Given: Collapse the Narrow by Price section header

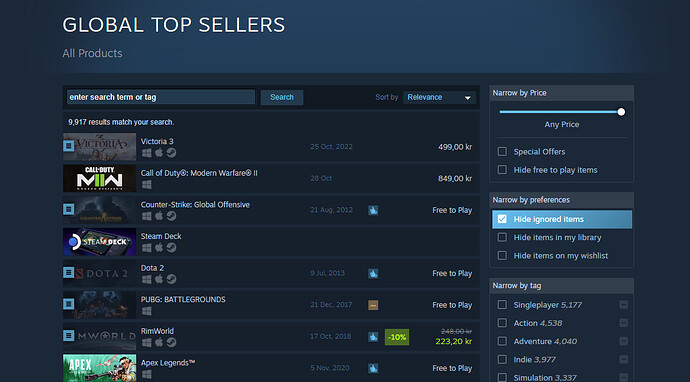Looking at the screenshot, I should coord(562,93).
